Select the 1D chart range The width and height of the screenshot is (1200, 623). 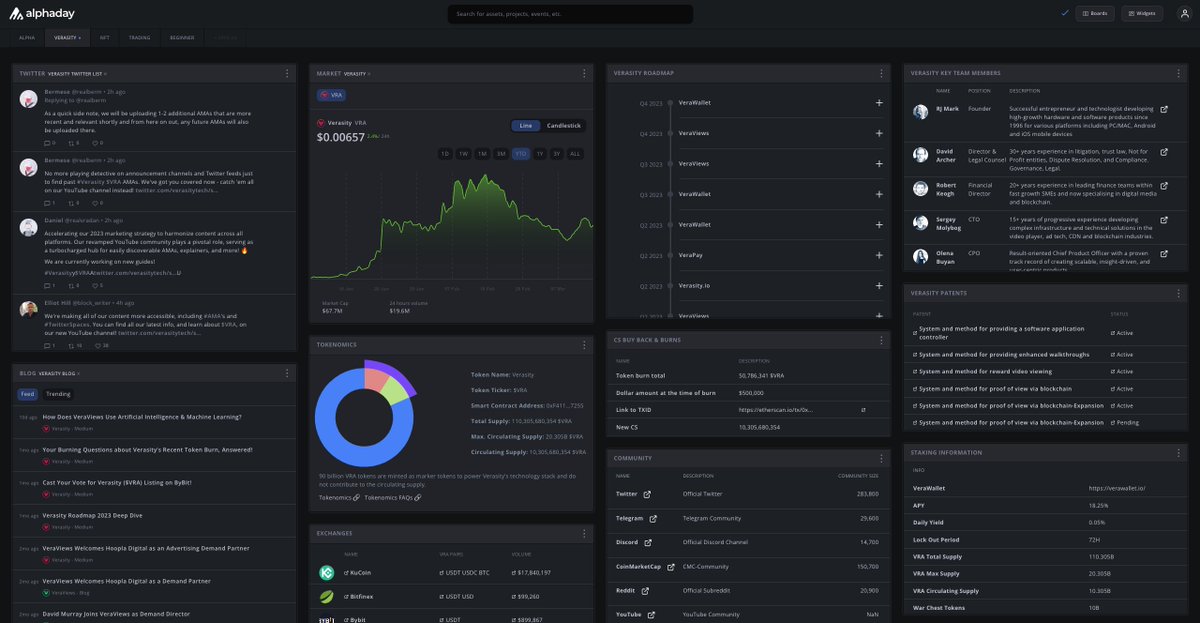point(445,154)
